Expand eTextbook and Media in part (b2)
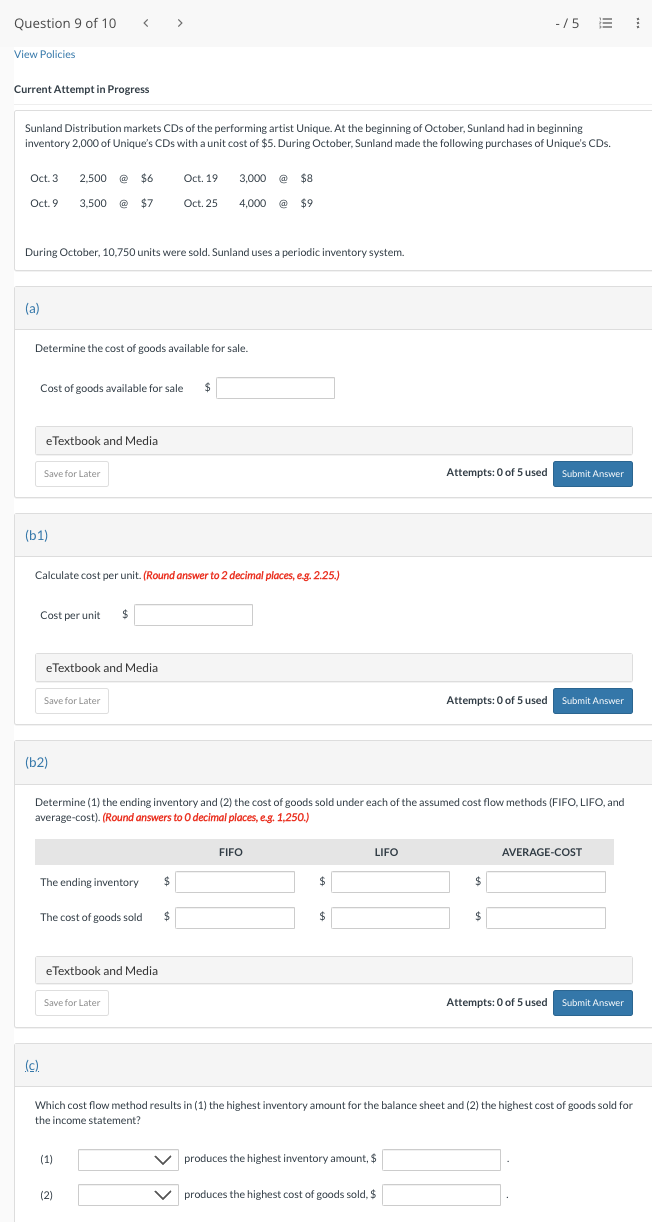The width and height of the screenshot is (652, 1222). pos(334,970)
